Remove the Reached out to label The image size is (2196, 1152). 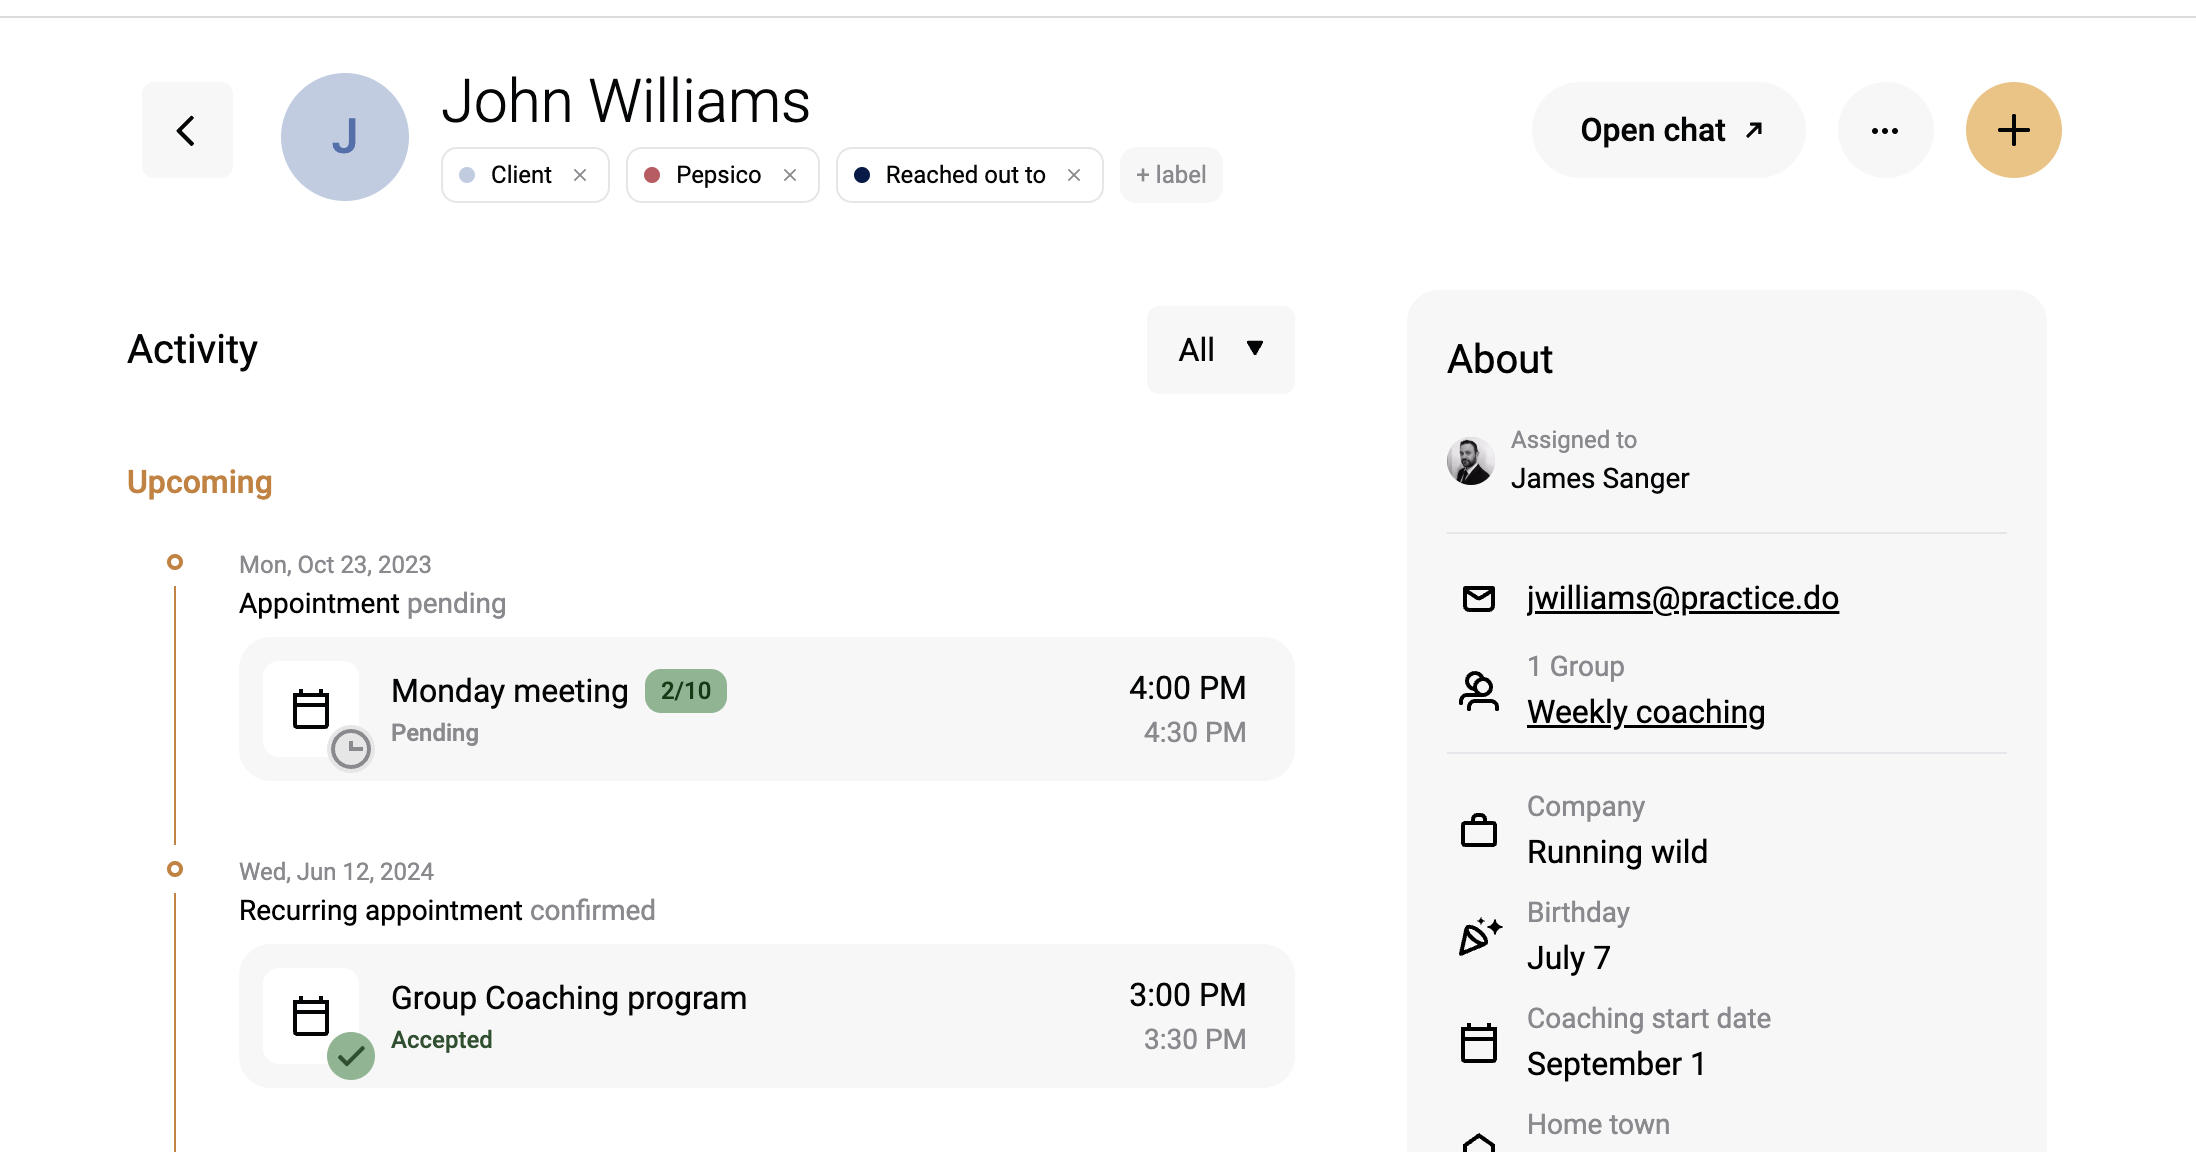pos(1074,175)
